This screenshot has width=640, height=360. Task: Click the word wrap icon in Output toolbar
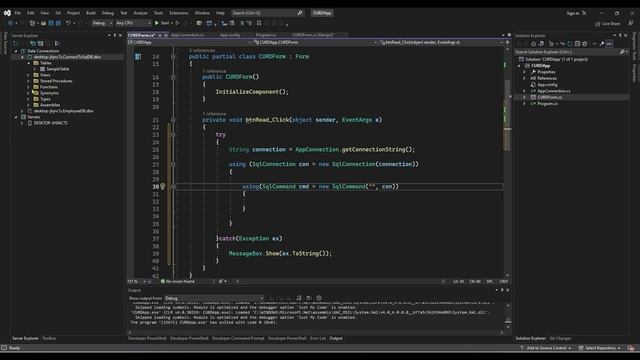tap(309, 298)
